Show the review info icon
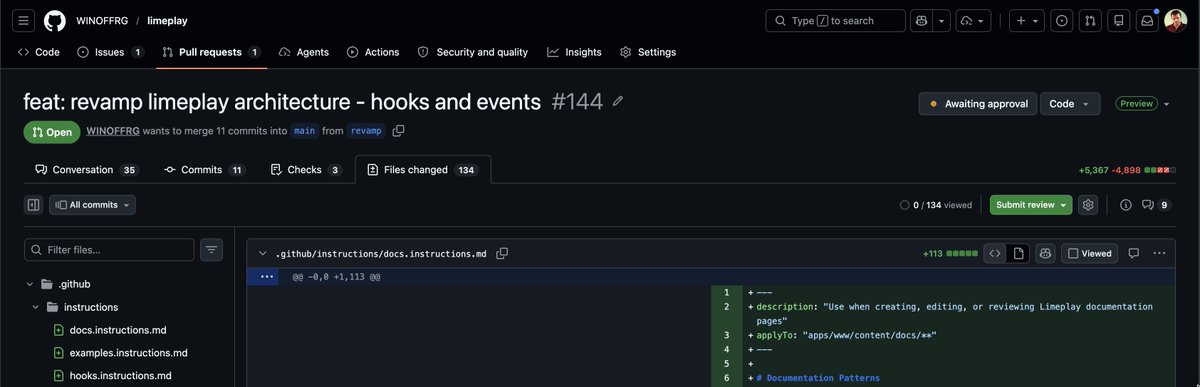Screen dimensions: 1200x387 1126,205
